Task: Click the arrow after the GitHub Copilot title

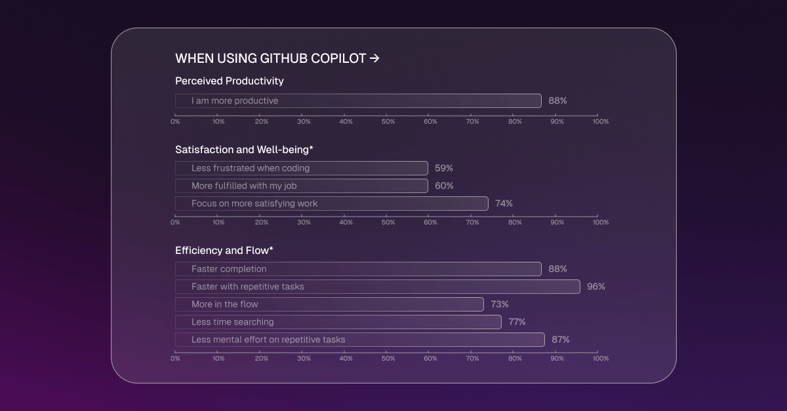Action: (375, 59)
